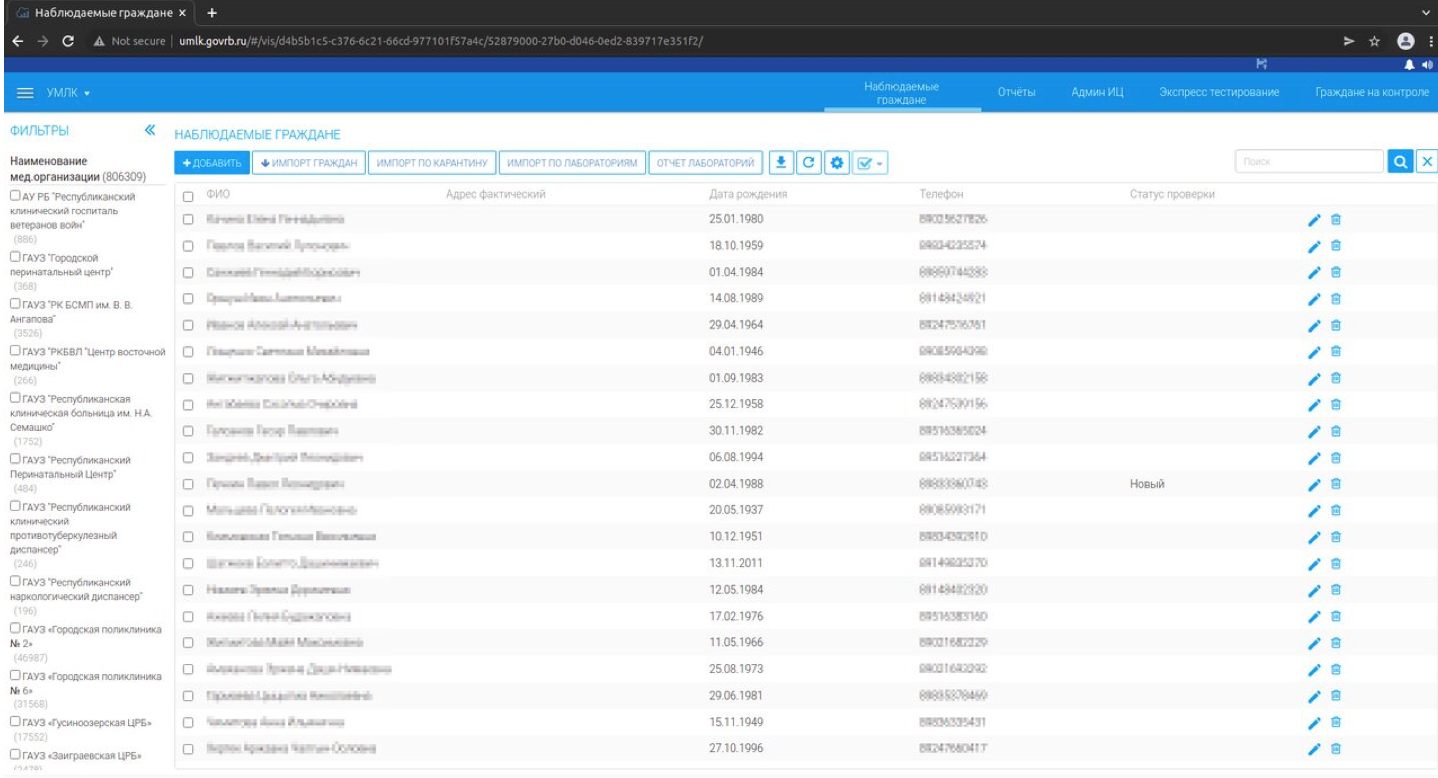The image size is (1438, 778).
Task: Toggle the select-all checkbox beside ФИО header
Action: [x=187, y=194]
